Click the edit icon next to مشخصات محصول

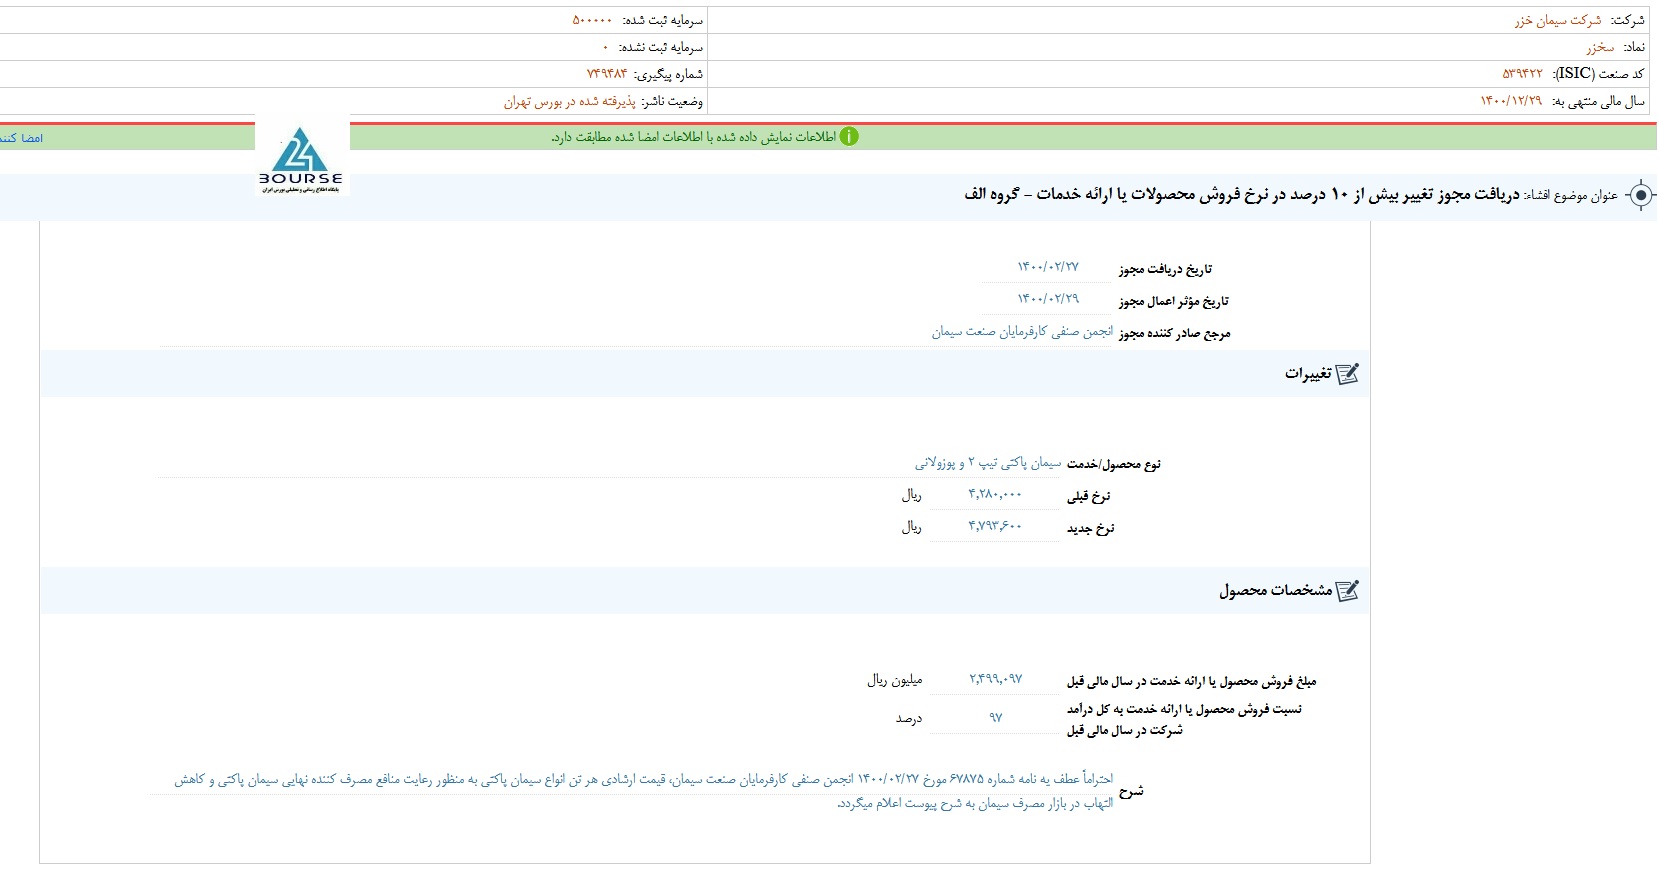(x=1347, y=591)
